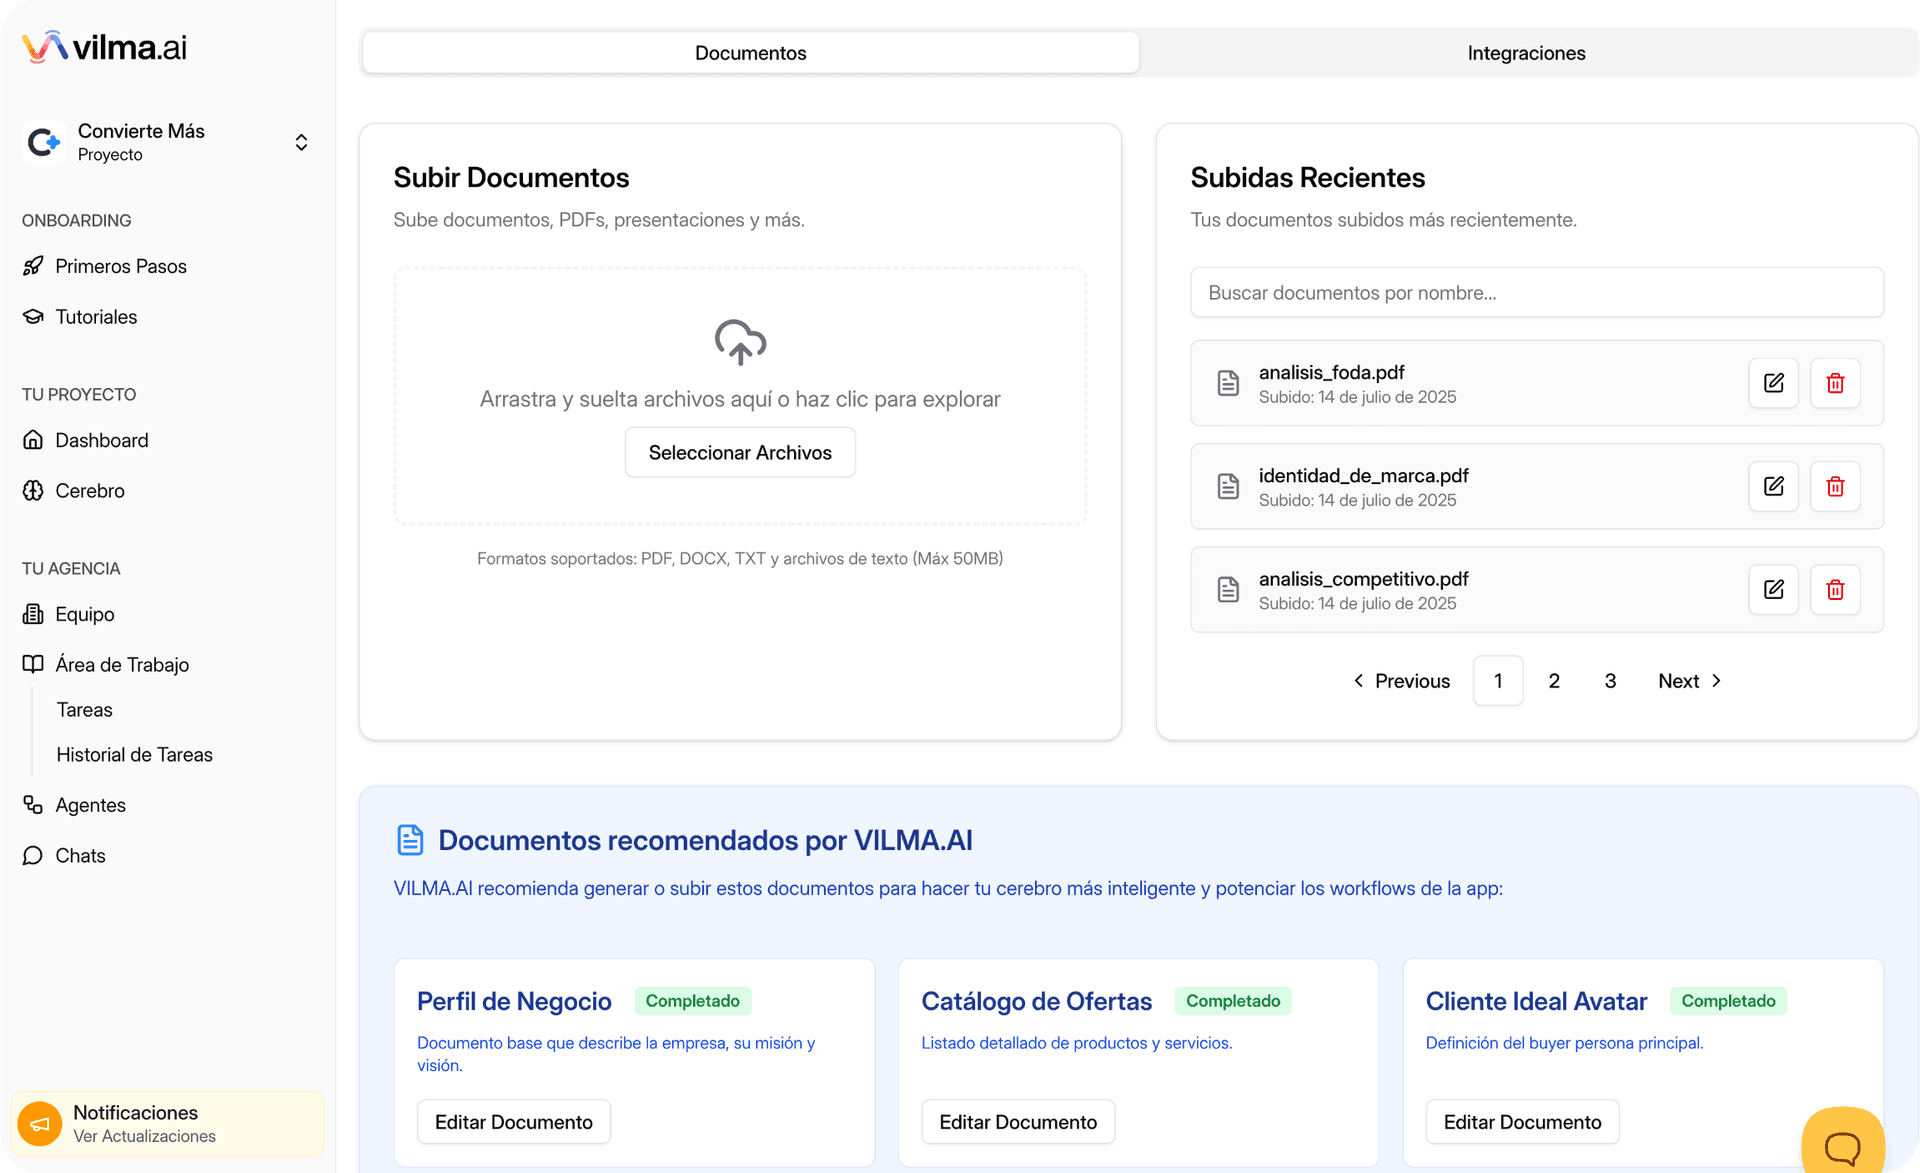Click Editar Documento for Perfil de Negocio
Image resolution: width=1920 pixels, height=1173 pixels.
pyautogui.click(x=513, y=1122)
